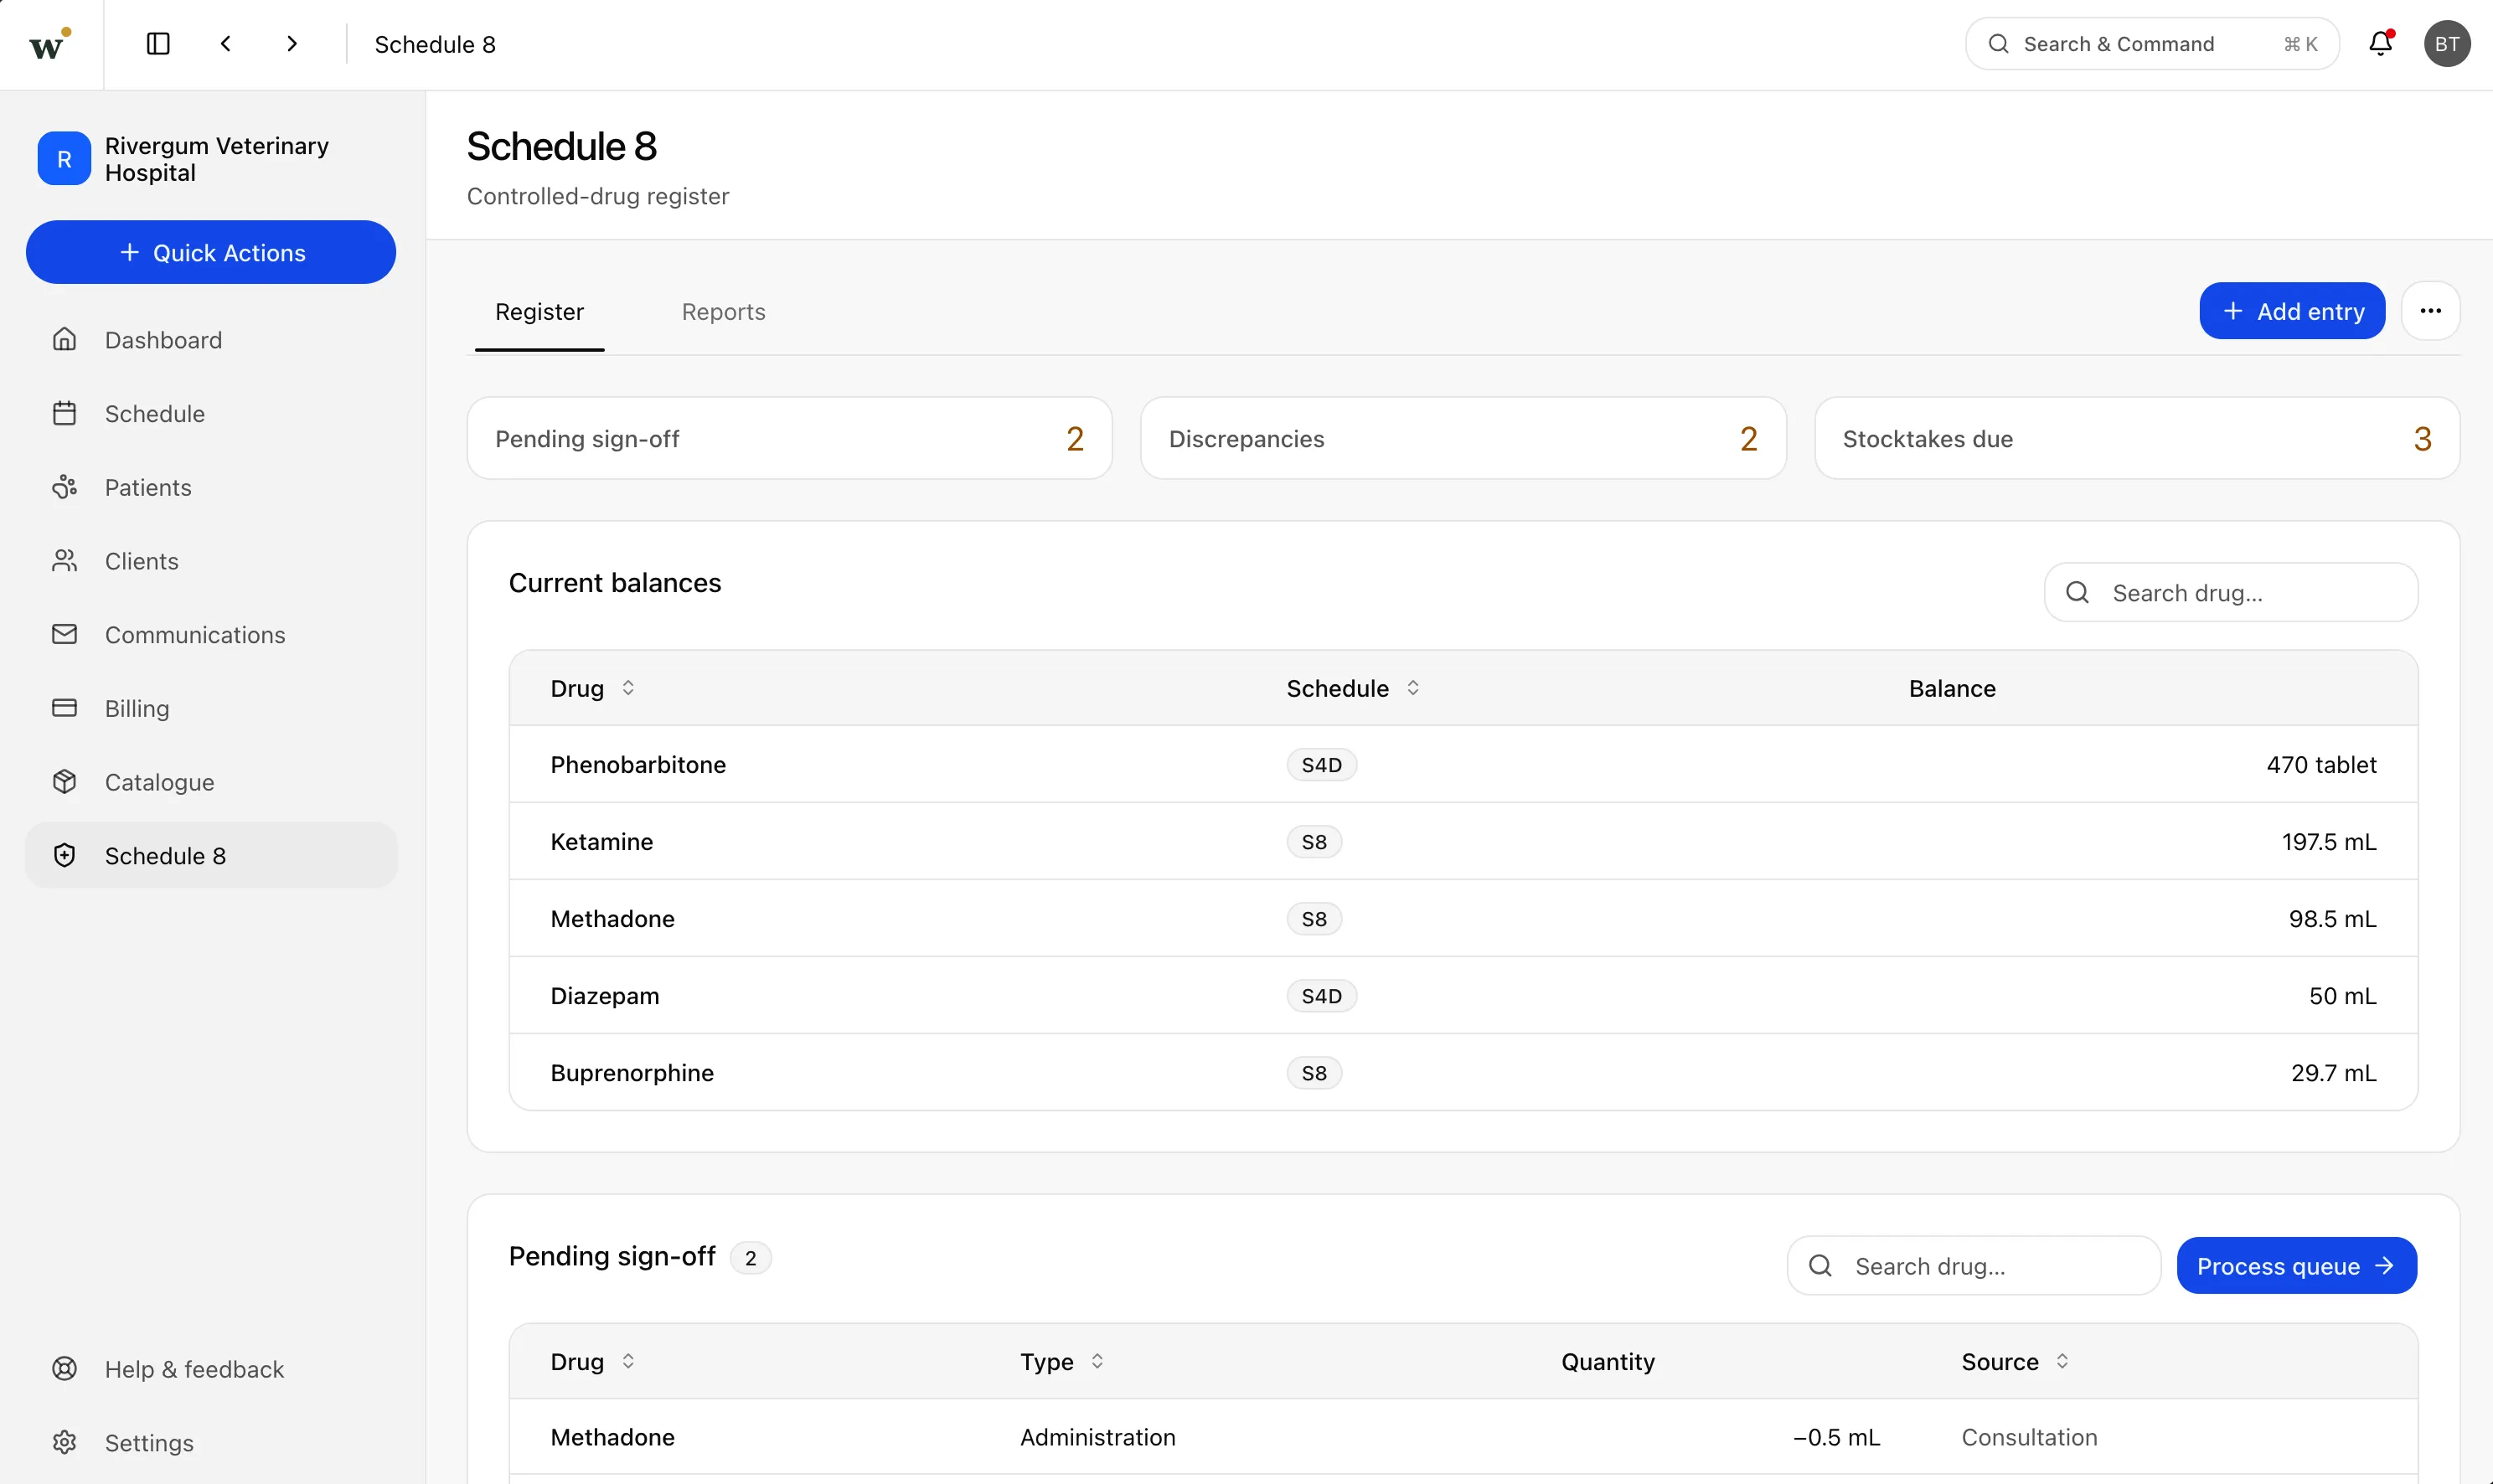This screenshot has height=1484, width=2493.
Task: Click the W app logo
Action: click(50, 44)
